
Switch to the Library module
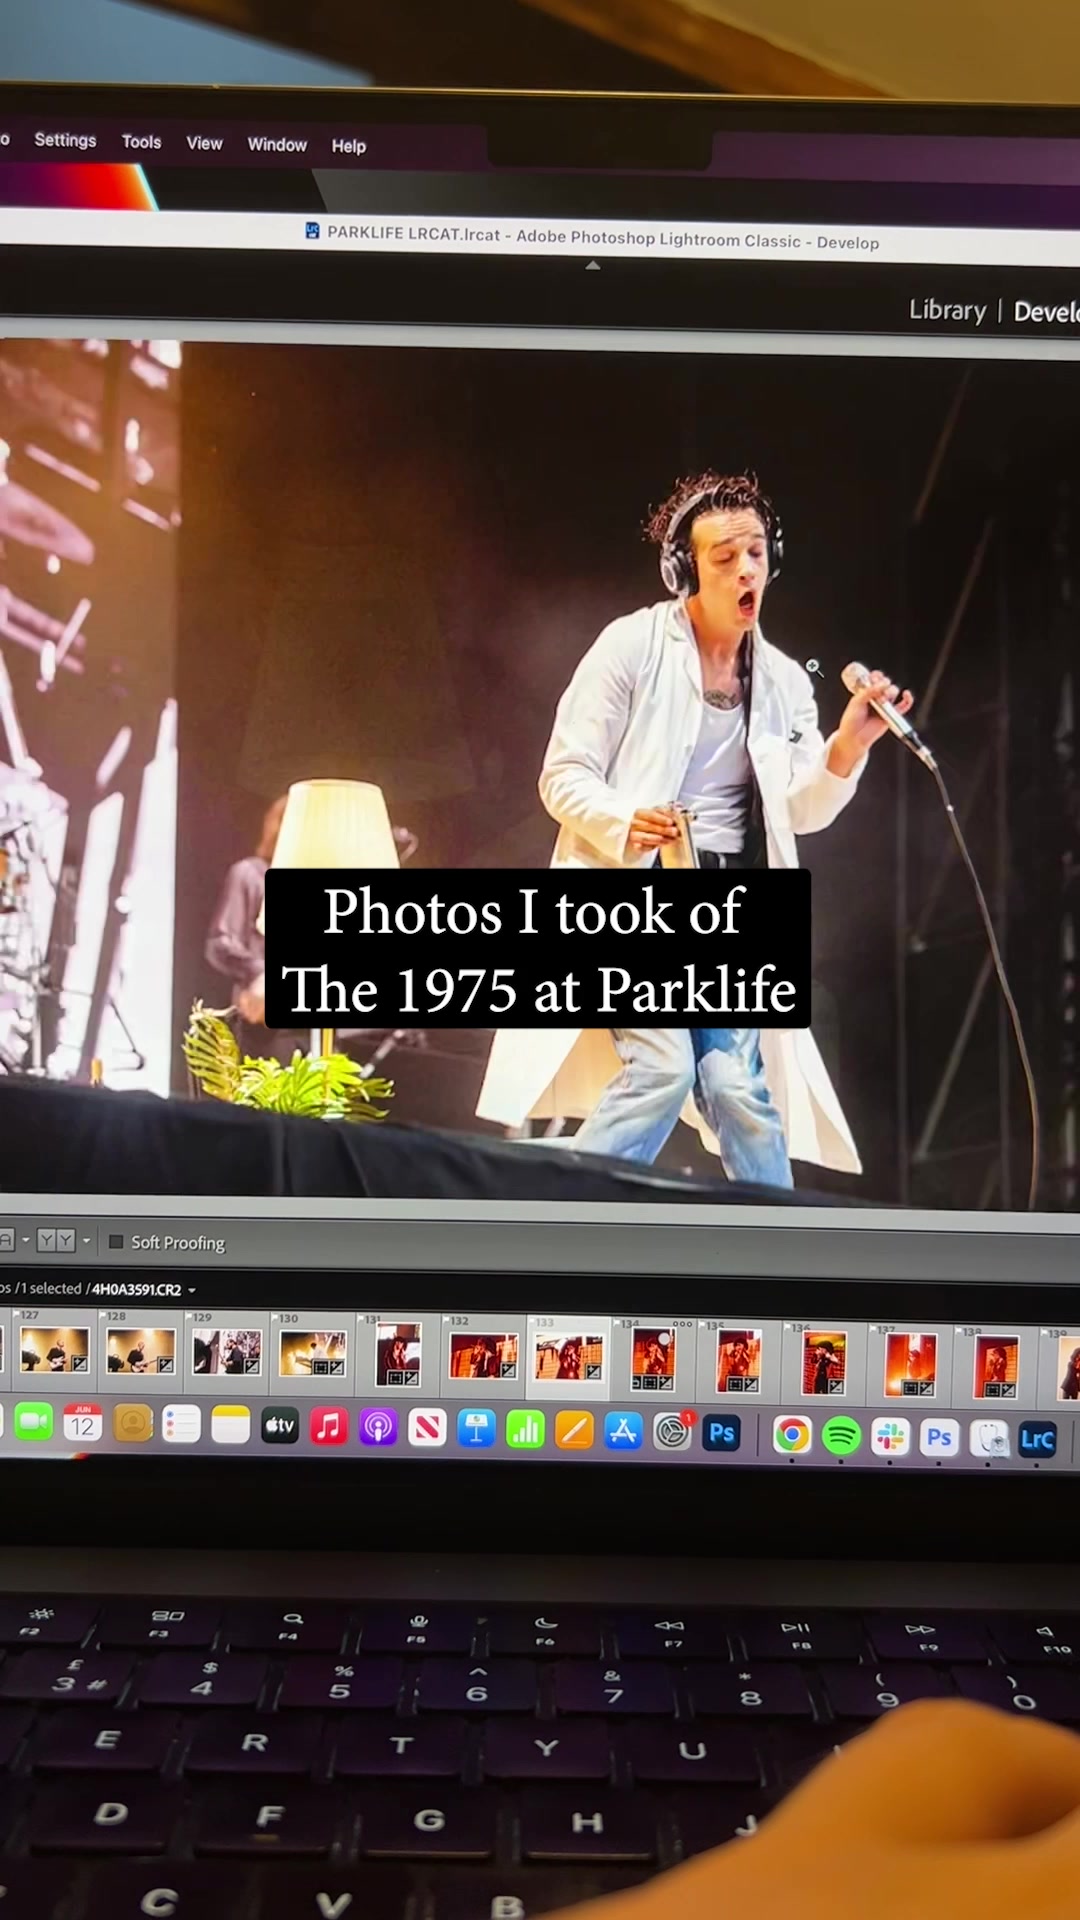point(947,310)
